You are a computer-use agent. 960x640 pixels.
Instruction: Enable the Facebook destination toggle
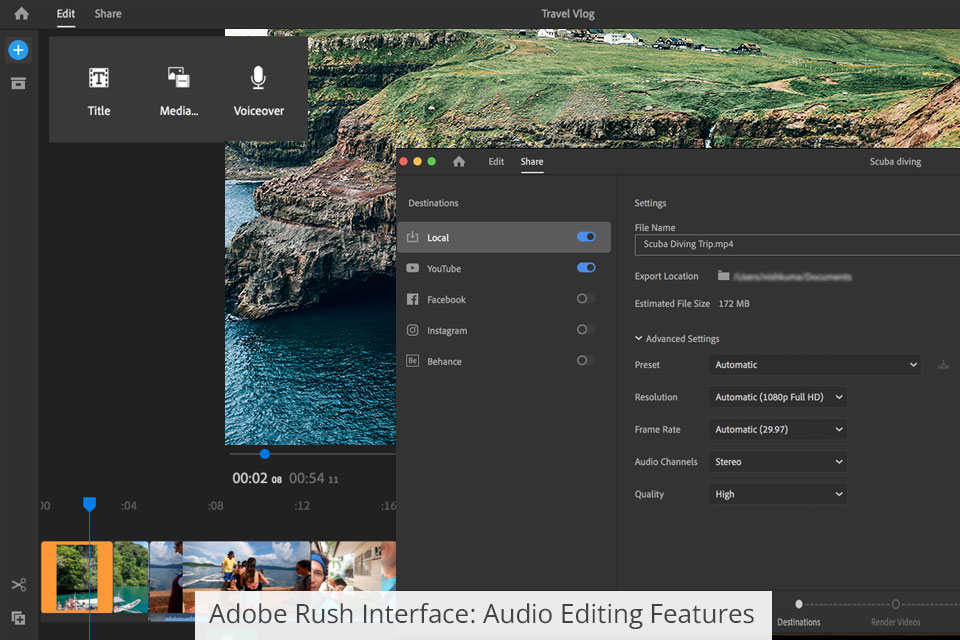586,299
